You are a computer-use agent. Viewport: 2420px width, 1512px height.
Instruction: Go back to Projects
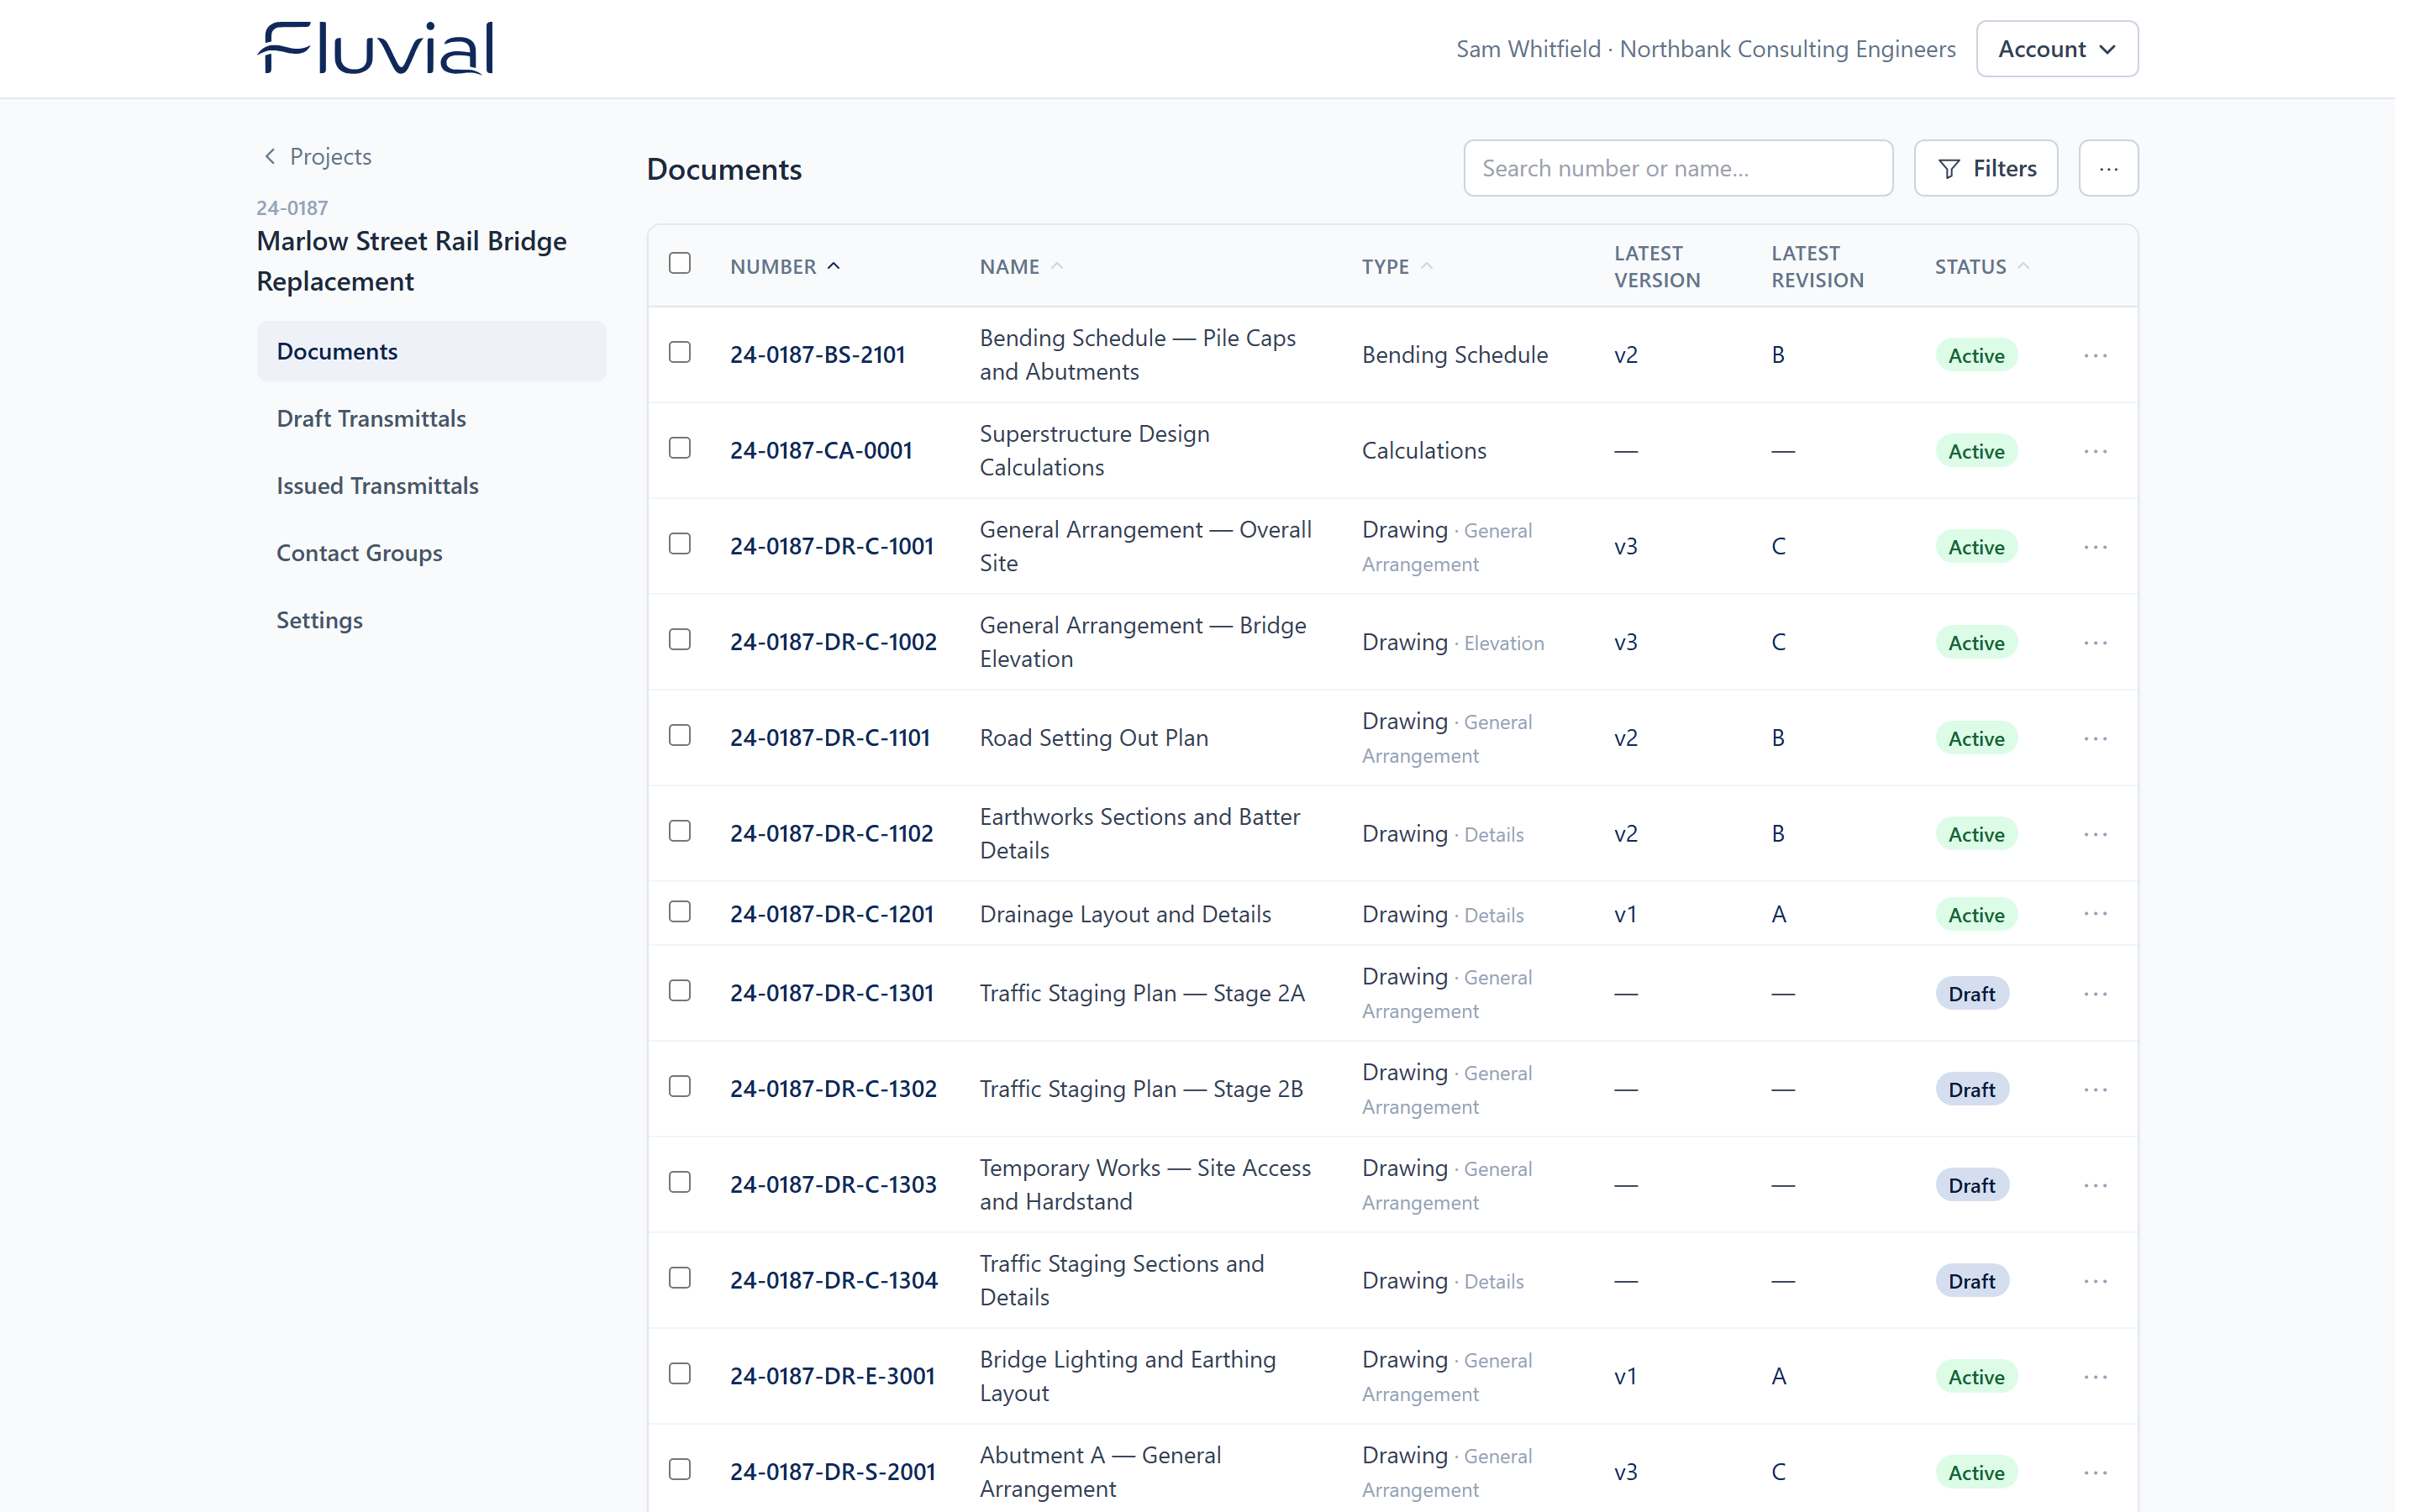[x=317, y=156]
